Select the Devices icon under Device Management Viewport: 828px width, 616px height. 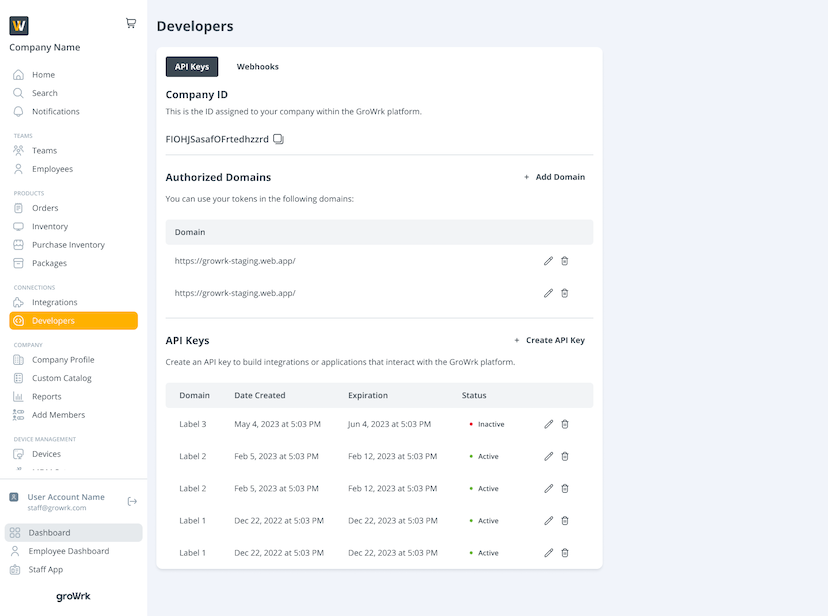coord(17,453)
